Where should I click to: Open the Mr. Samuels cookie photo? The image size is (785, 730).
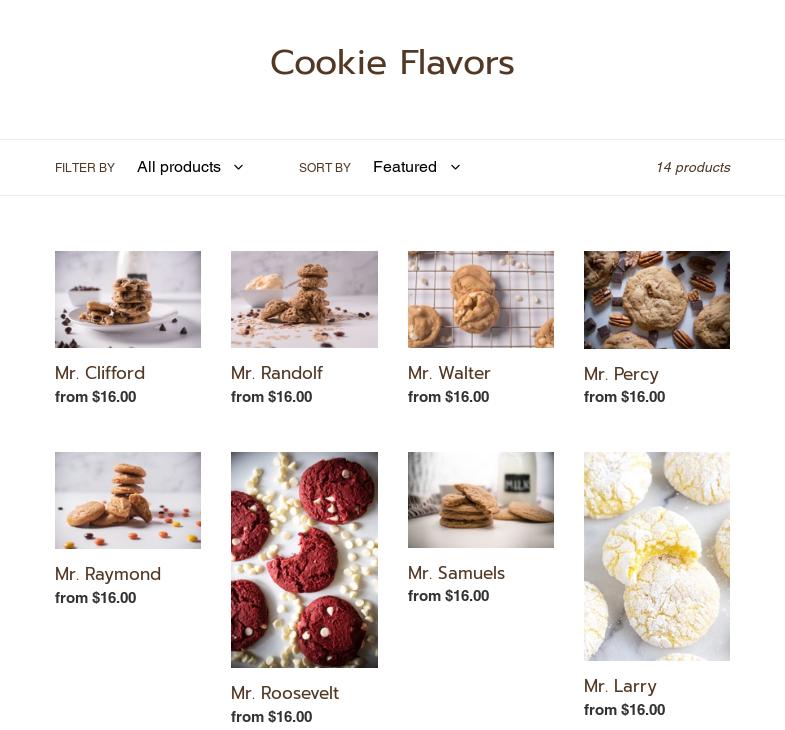pos(481,500)
